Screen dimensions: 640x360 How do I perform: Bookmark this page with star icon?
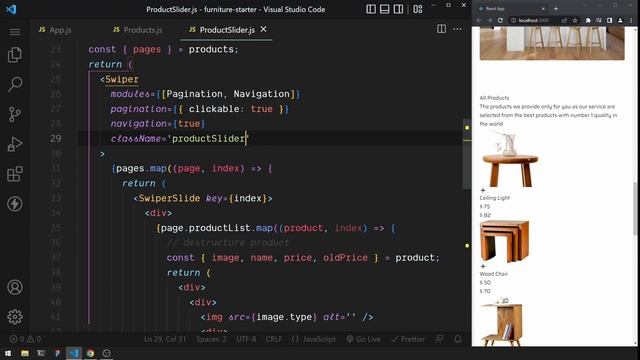(x=575, y=20)
